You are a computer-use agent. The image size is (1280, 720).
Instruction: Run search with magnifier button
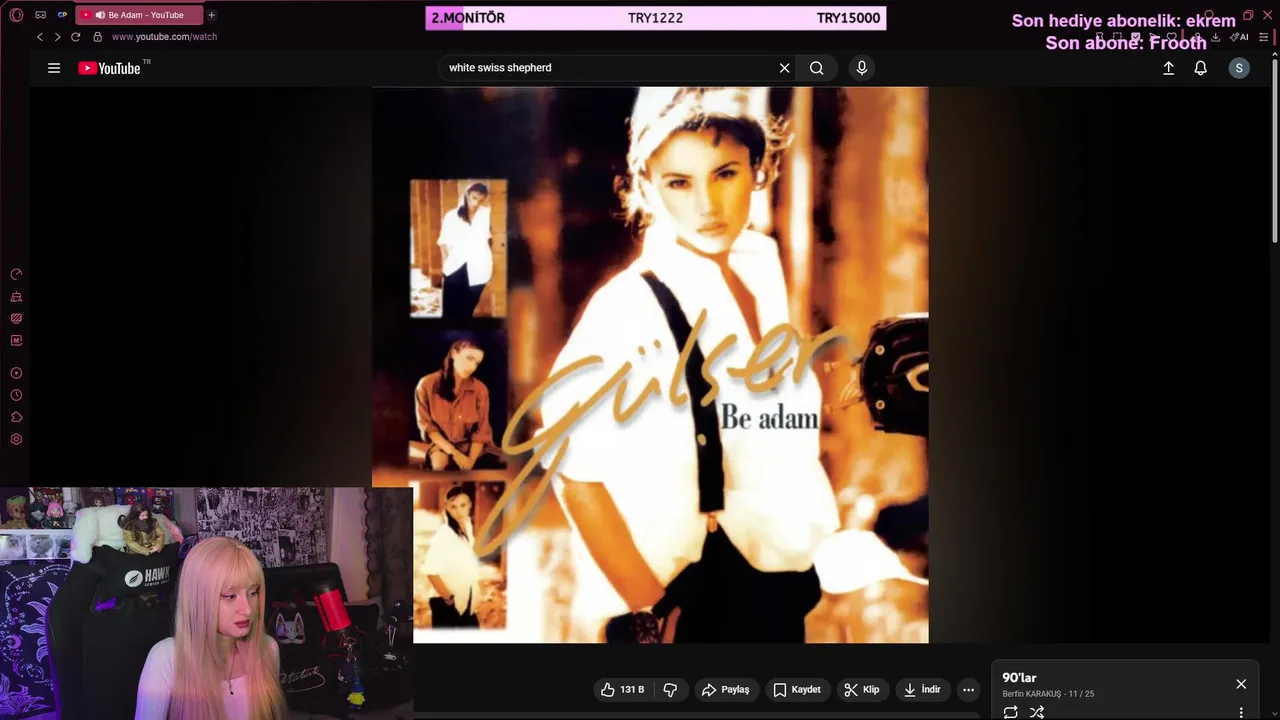point(817,68)
